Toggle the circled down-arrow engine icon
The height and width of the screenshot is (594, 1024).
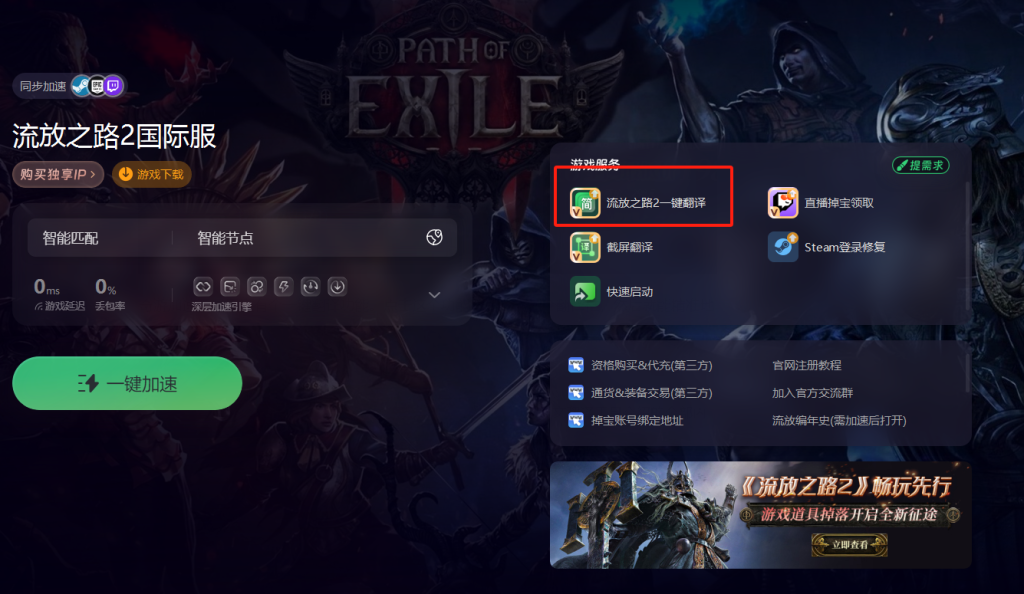point(337,287)
